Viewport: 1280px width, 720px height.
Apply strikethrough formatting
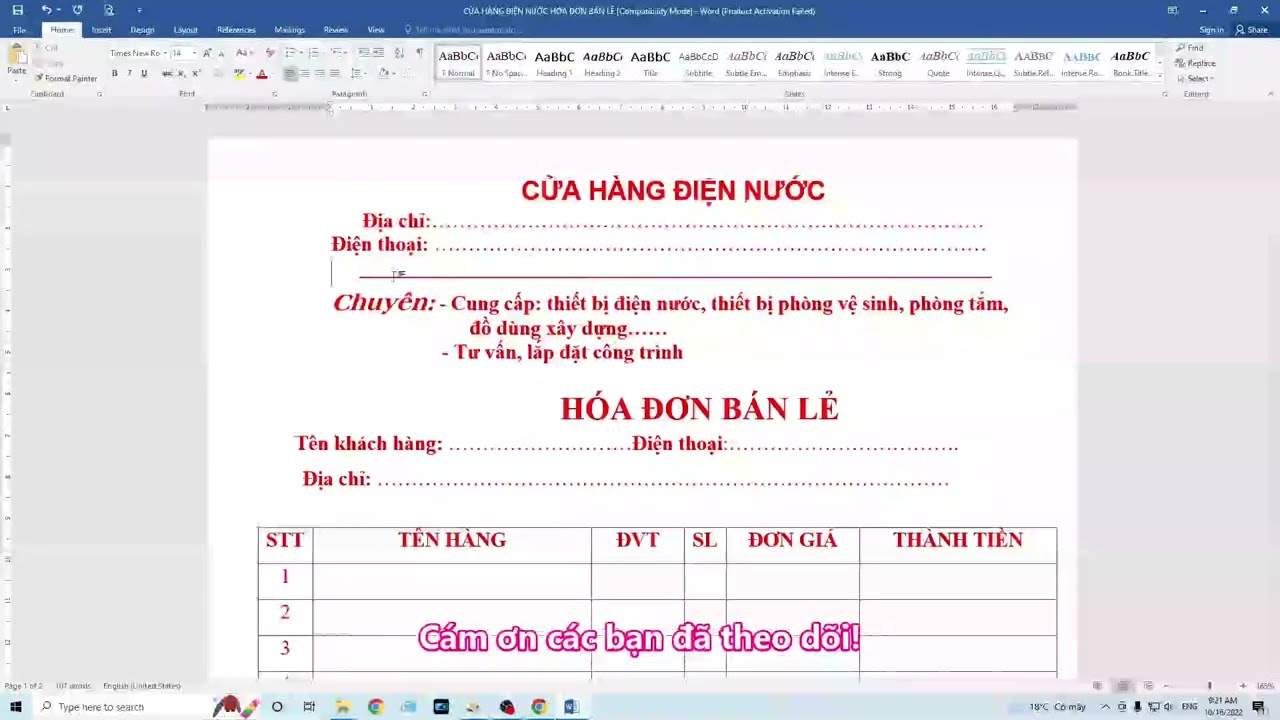(x=167, y=73)
